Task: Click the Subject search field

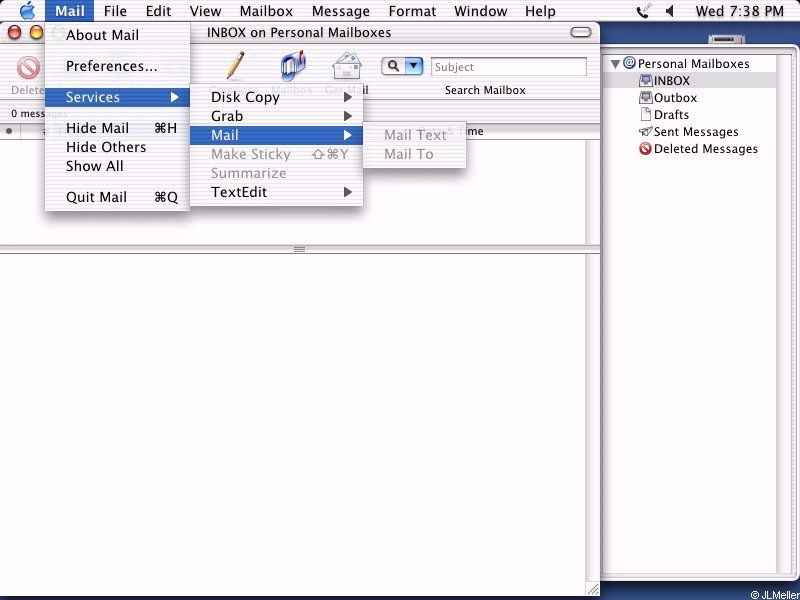Action: point(509,67)
